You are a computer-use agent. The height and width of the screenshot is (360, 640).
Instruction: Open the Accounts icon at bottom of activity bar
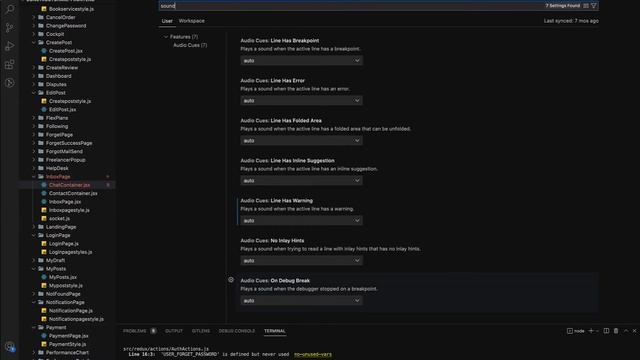click(x=9, y=347)
